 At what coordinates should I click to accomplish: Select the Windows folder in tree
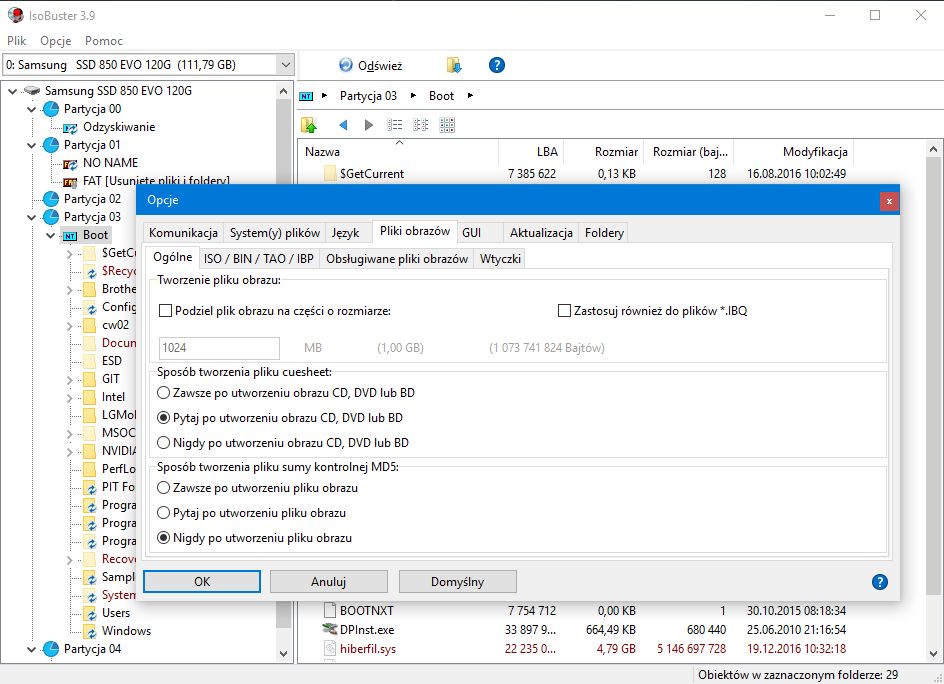pos(126,631)
